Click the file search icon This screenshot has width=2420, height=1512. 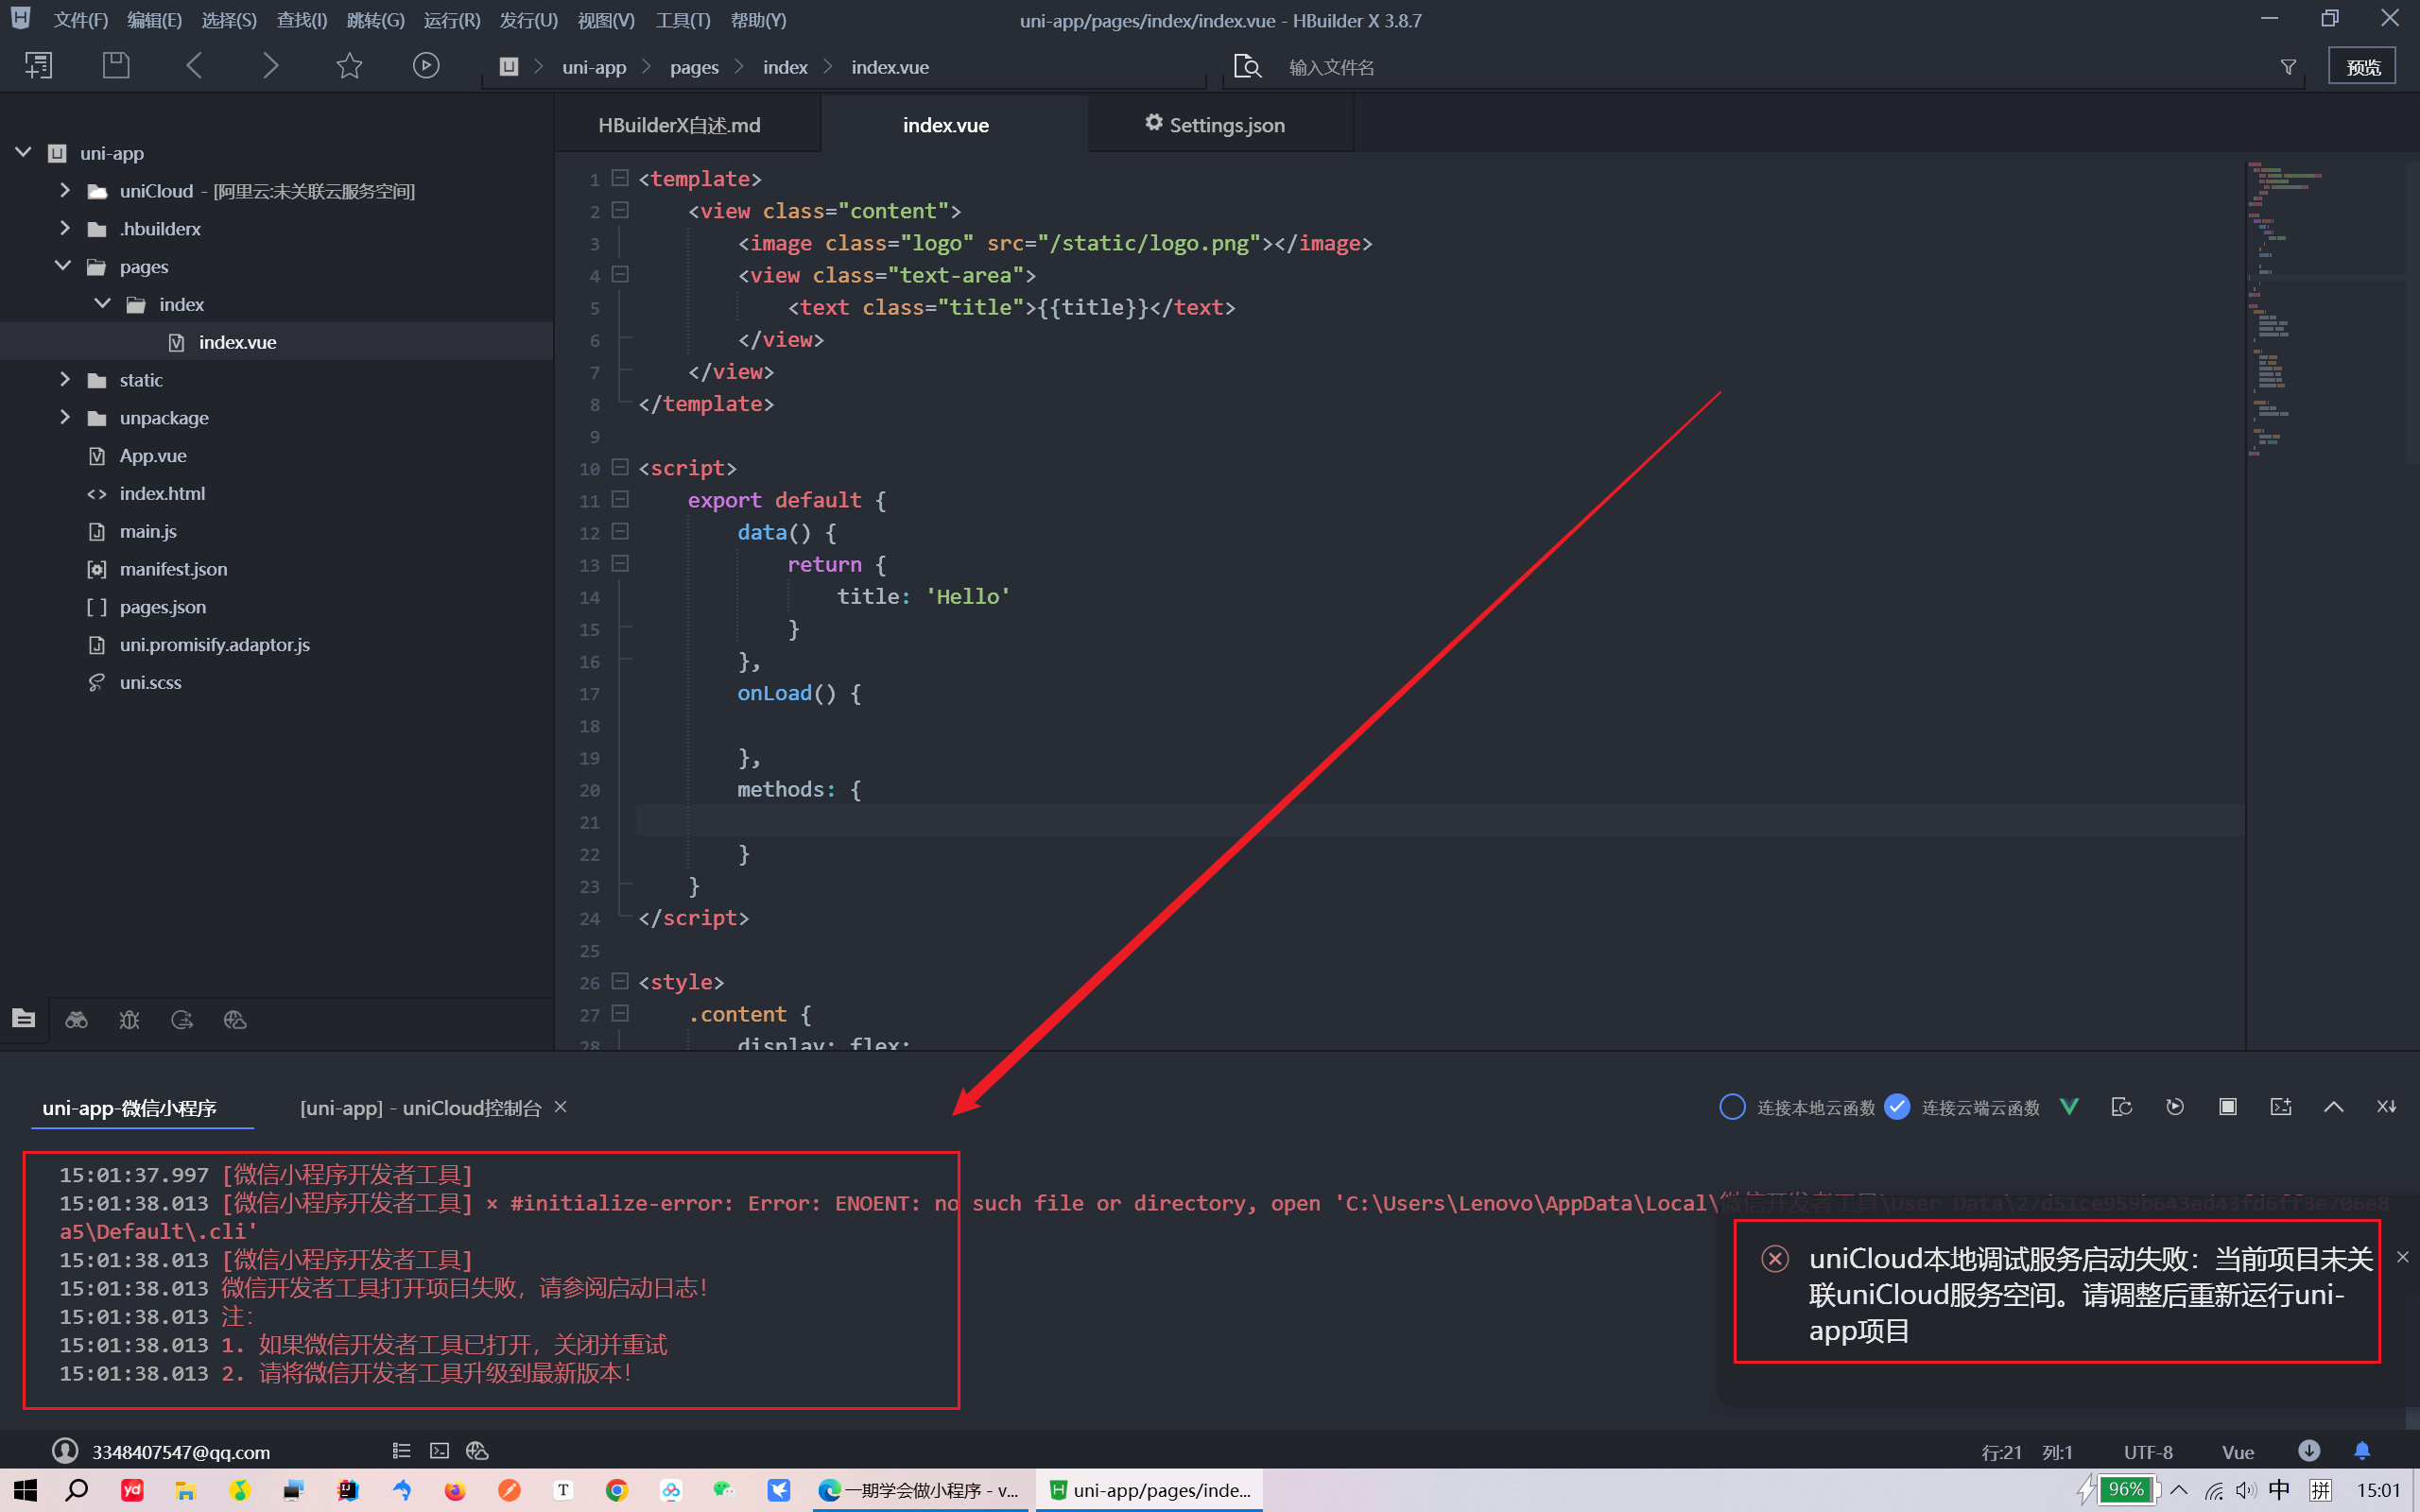click(1247, 67)
